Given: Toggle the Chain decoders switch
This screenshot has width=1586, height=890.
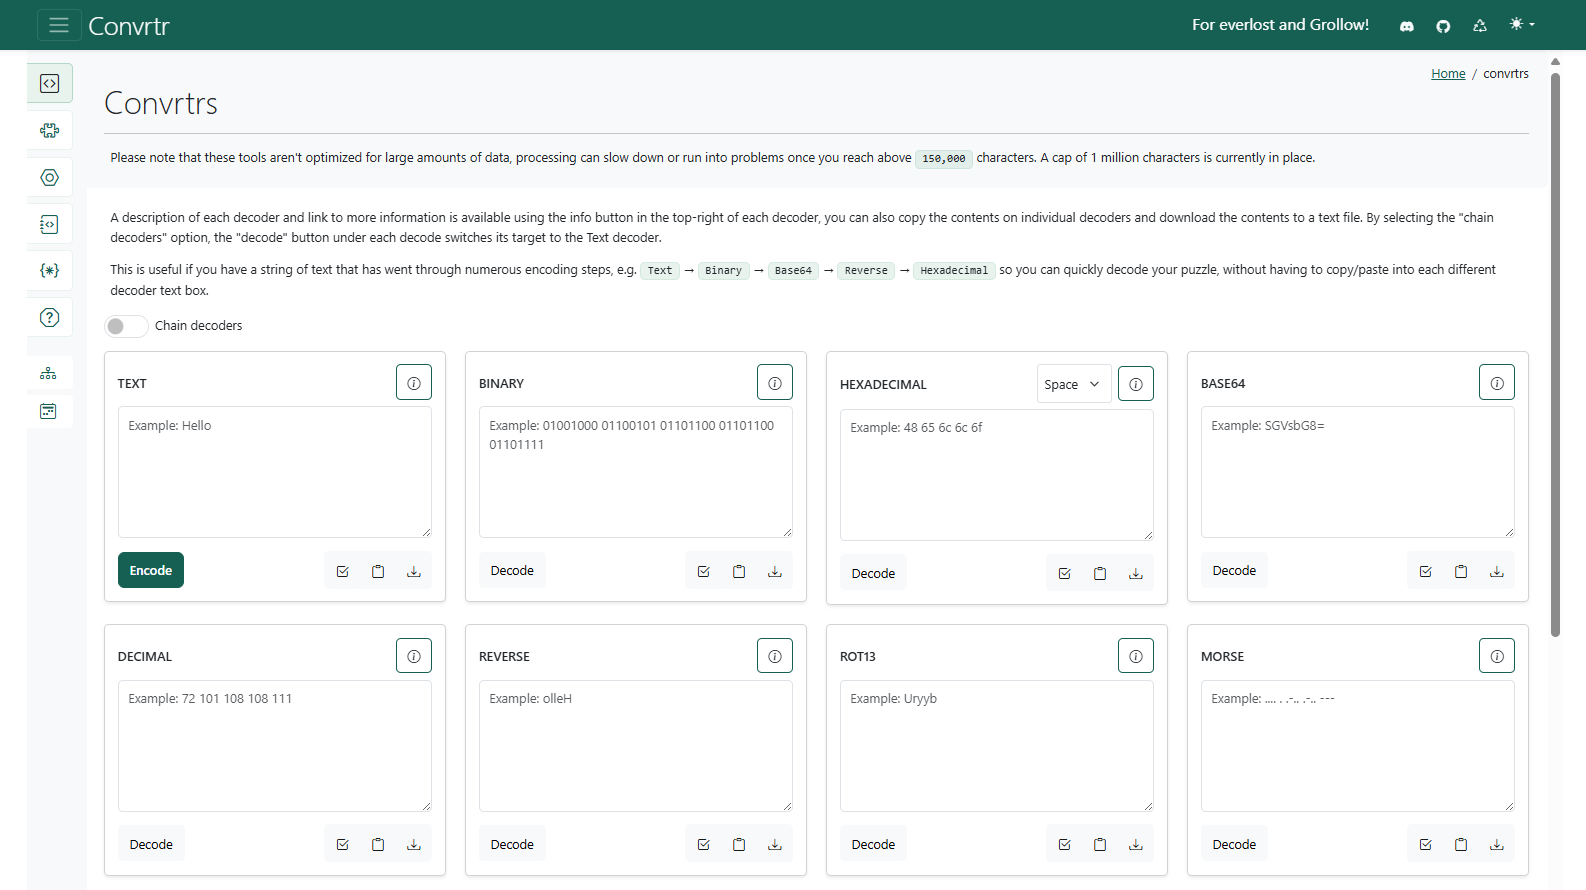Looking at the screenshot, I should coord(126,326).
